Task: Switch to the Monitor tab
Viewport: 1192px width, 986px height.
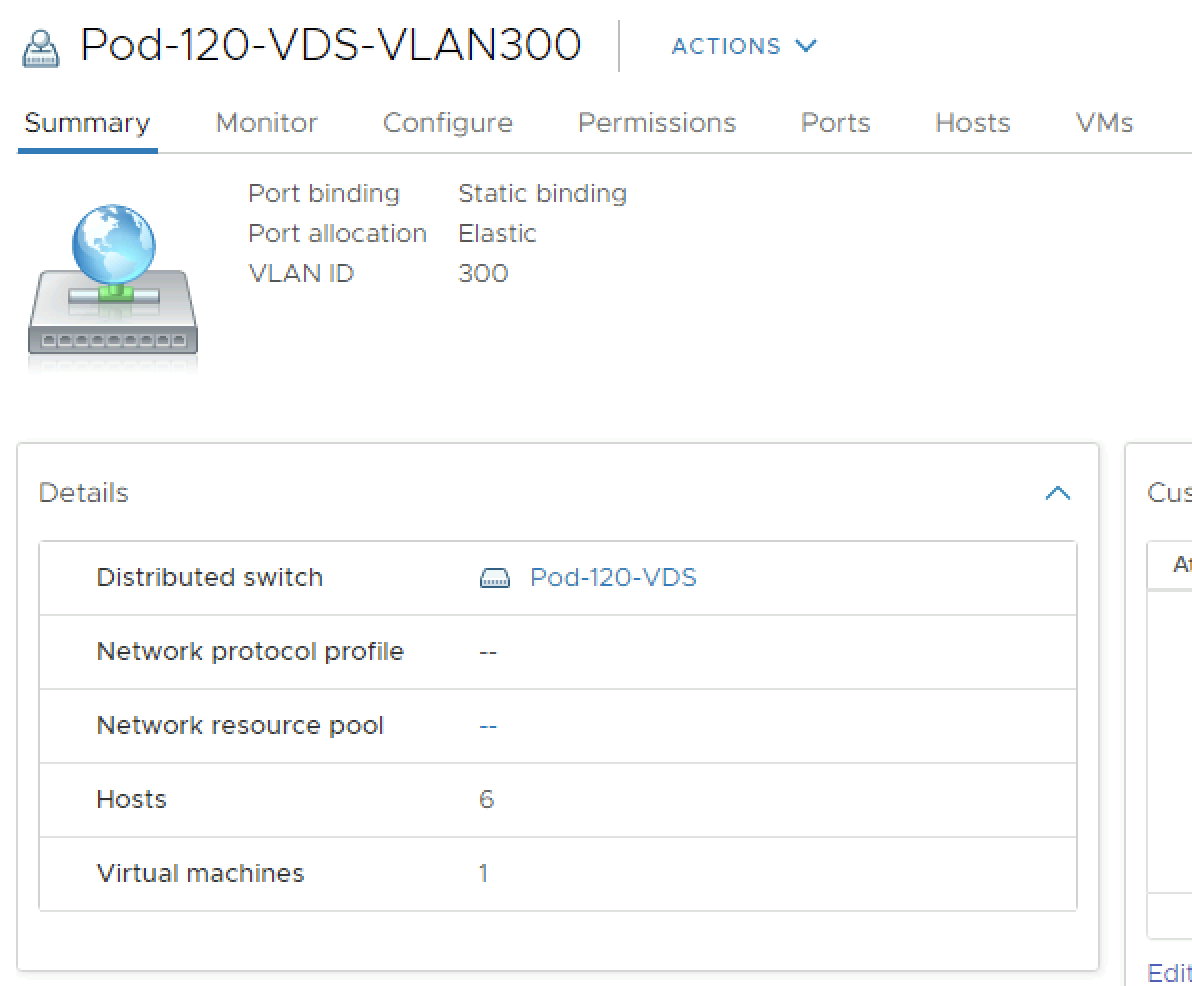Action: (x=266, y=123)
